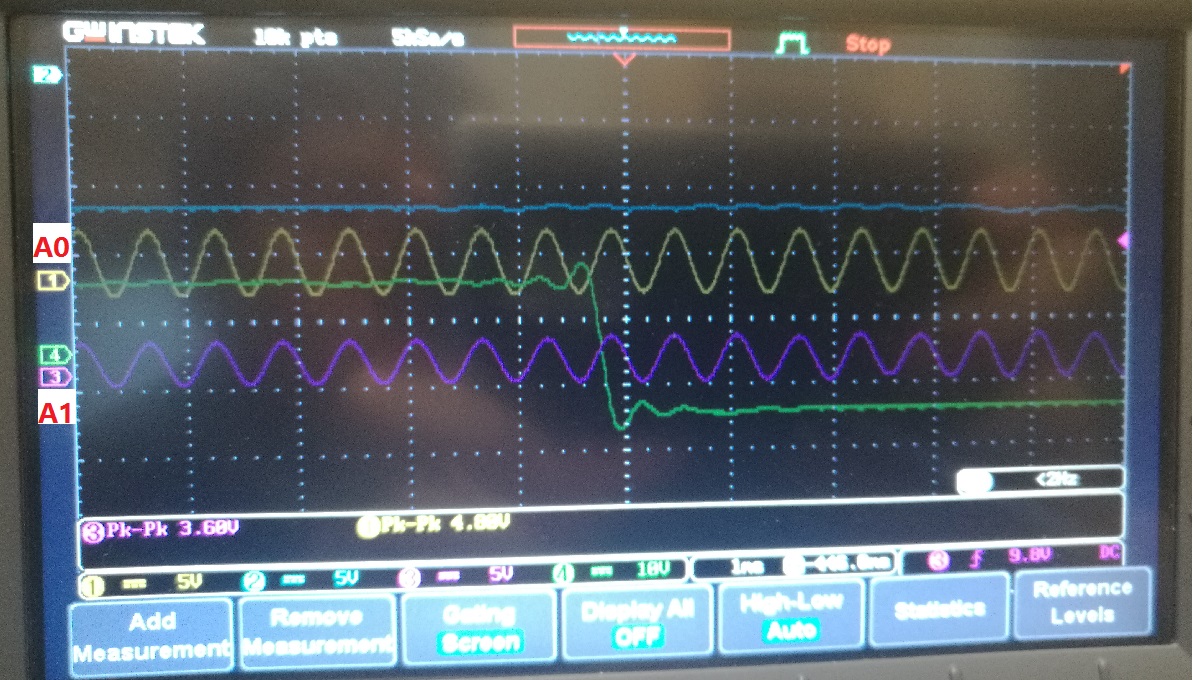Open channel 4 10V scale setting

(x=611, y=570)
